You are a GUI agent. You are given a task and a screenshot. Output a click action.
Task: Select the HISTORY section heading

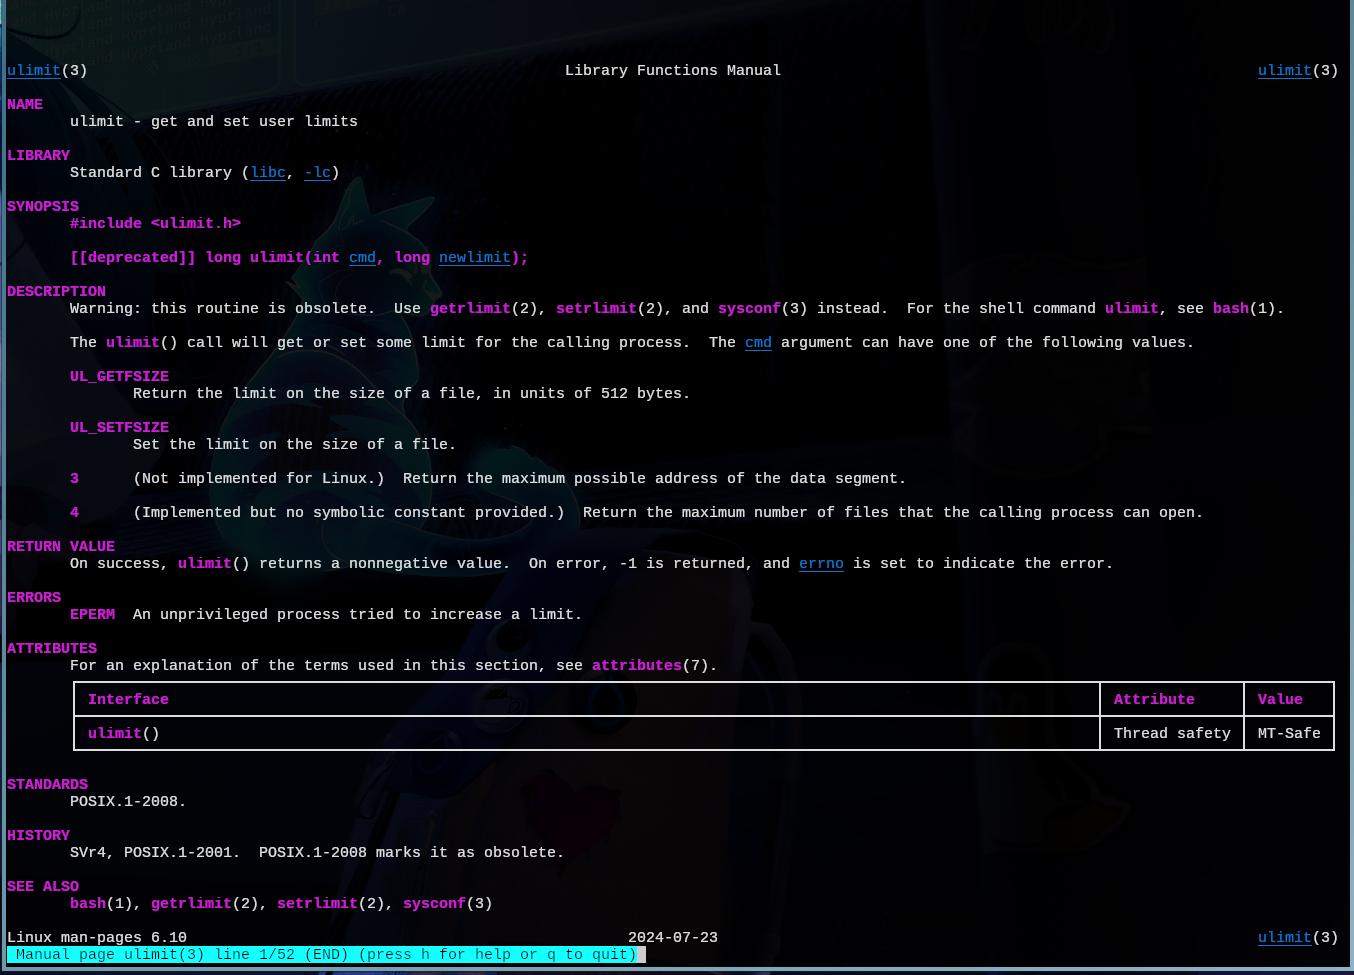point(38,836)
